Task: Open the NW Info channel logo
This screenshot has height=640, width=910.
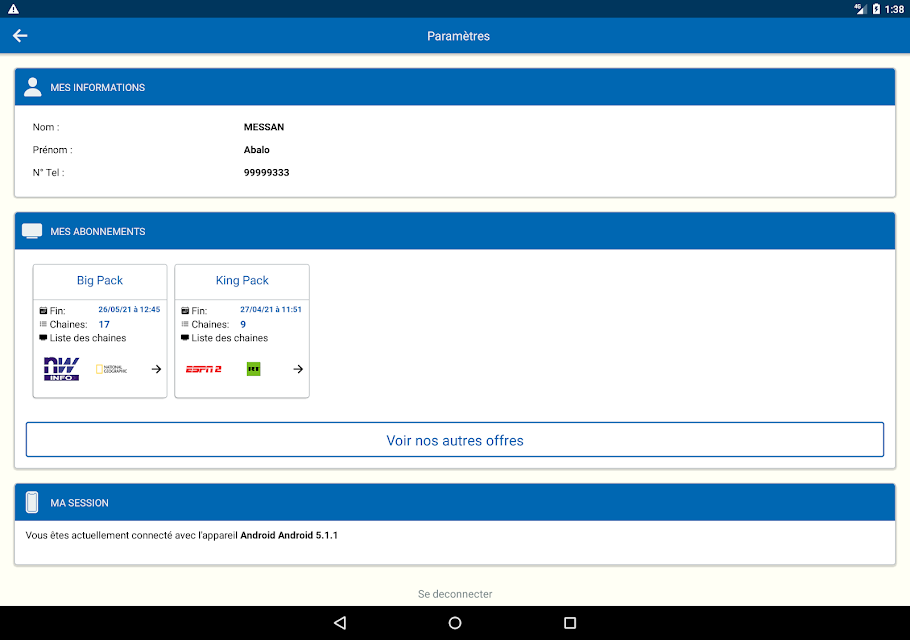Action: [61, 369]
